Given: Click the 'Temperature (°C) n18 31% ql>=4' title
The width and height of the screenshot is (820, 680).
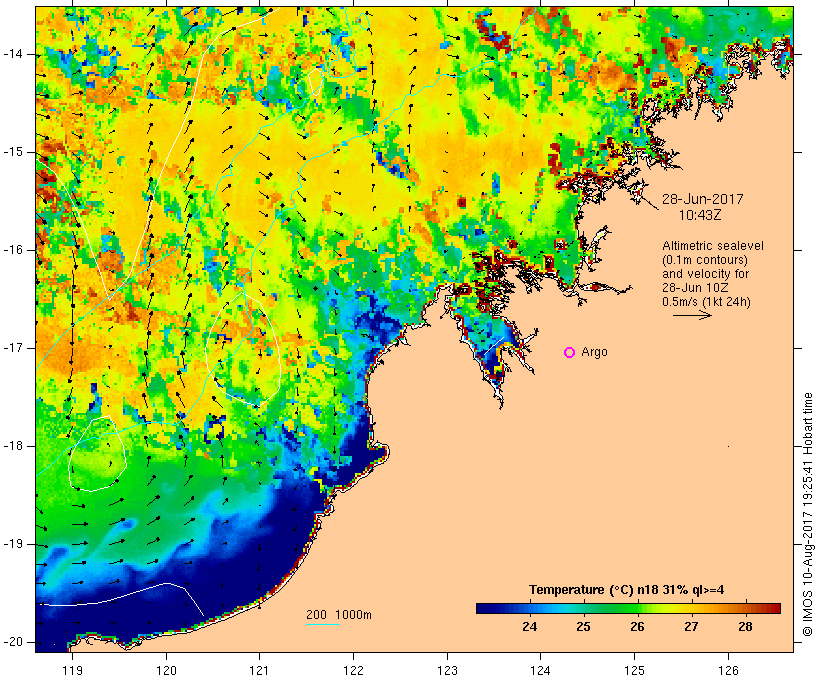Looking at the screenshot, I should click(x=627, y=590).
